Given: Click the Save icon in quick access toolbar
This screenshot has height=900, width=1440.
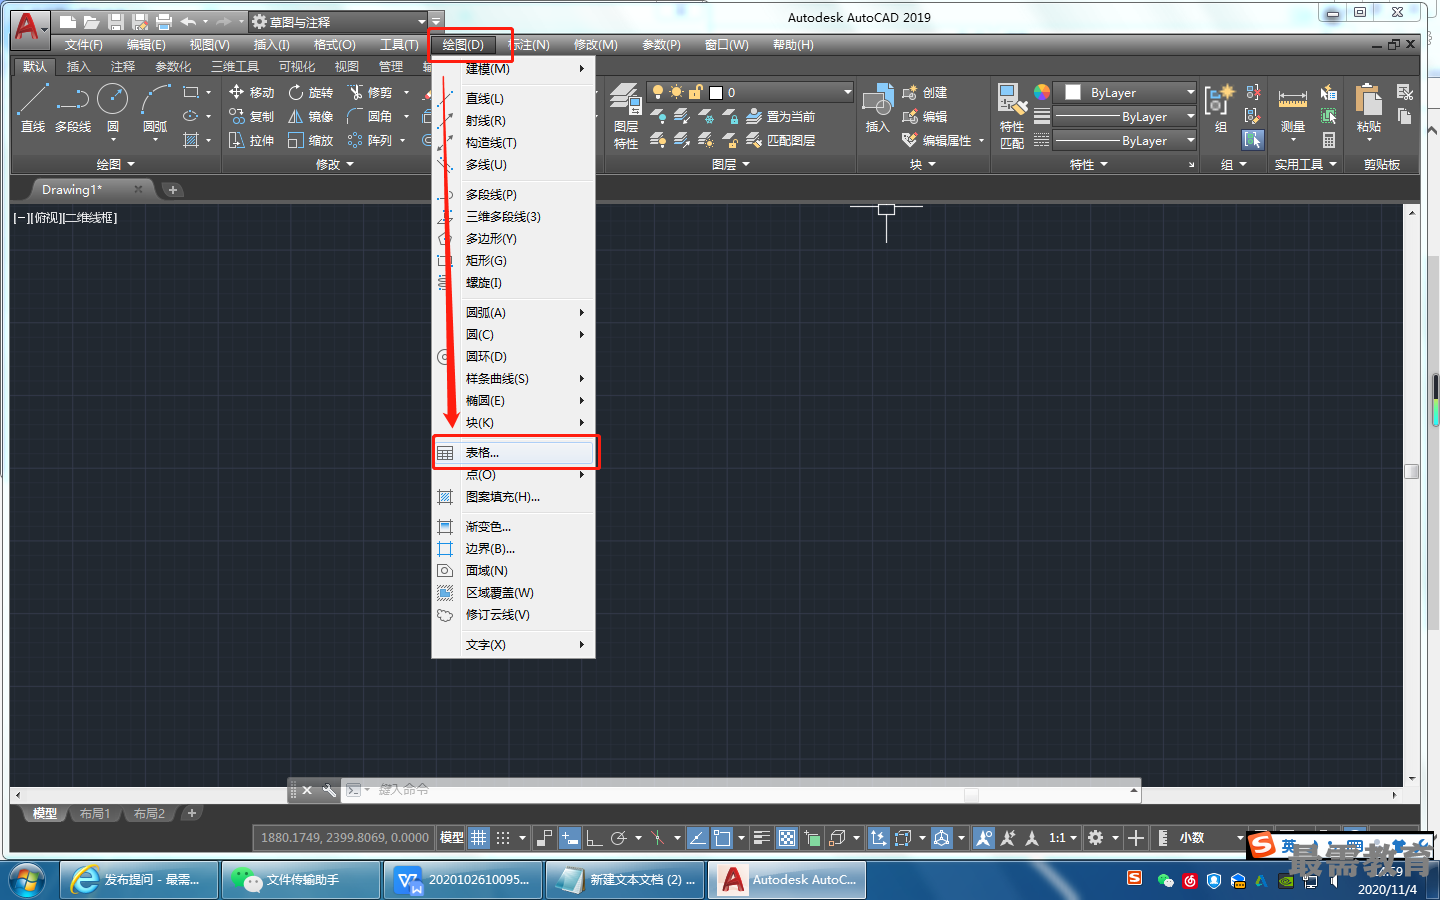Looking at the screenshot, I should [115, 22].
